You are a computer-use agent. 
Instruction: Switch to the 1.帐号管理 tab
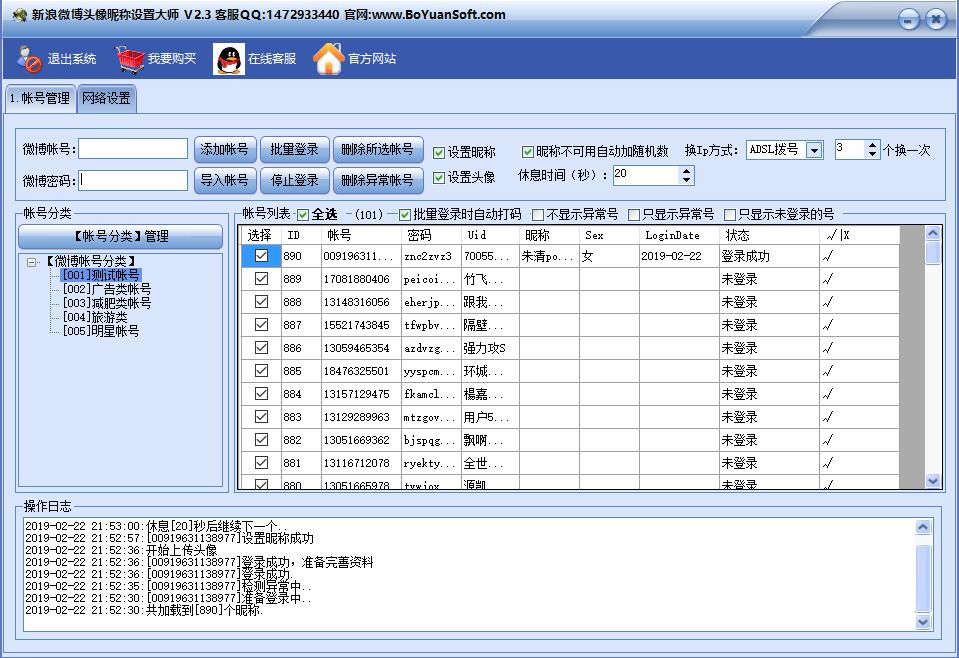(x=40, y=98)
